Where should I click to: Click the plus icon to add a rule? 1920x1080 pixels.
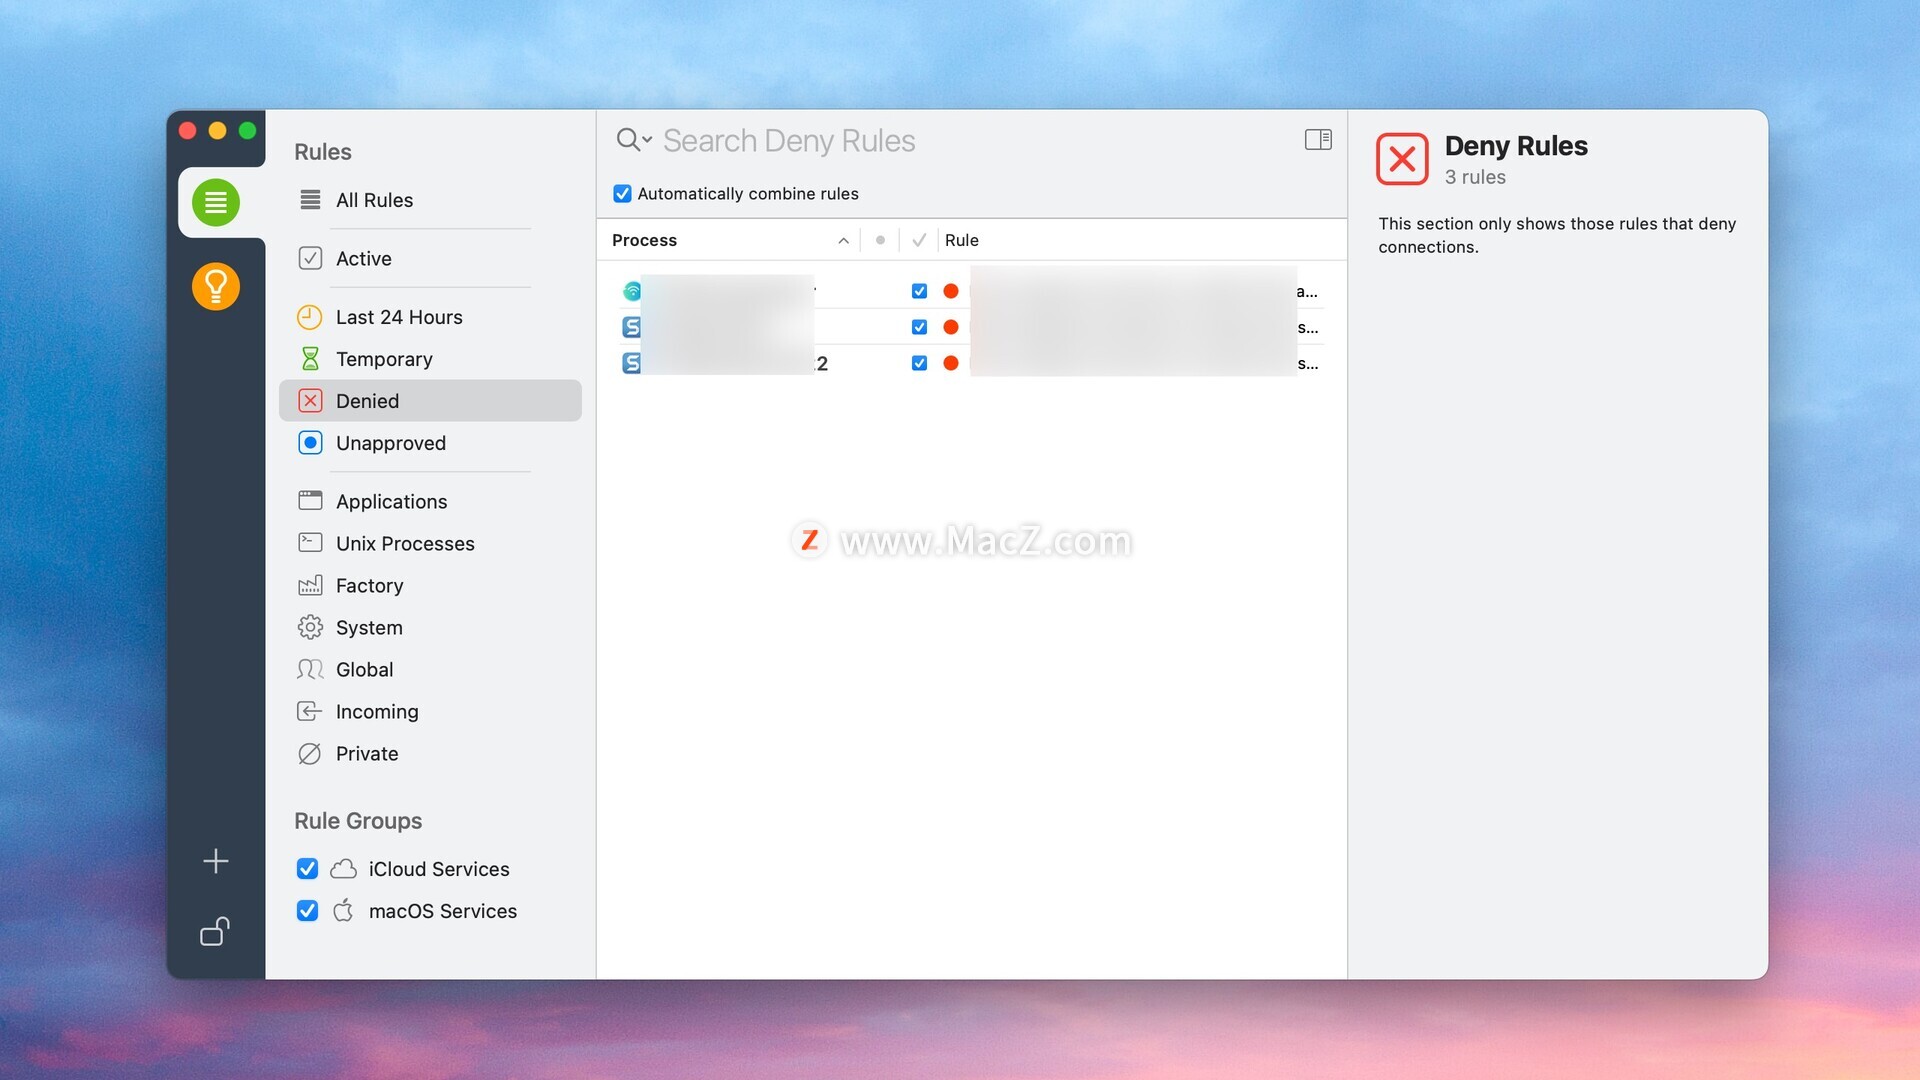[215, 861]
